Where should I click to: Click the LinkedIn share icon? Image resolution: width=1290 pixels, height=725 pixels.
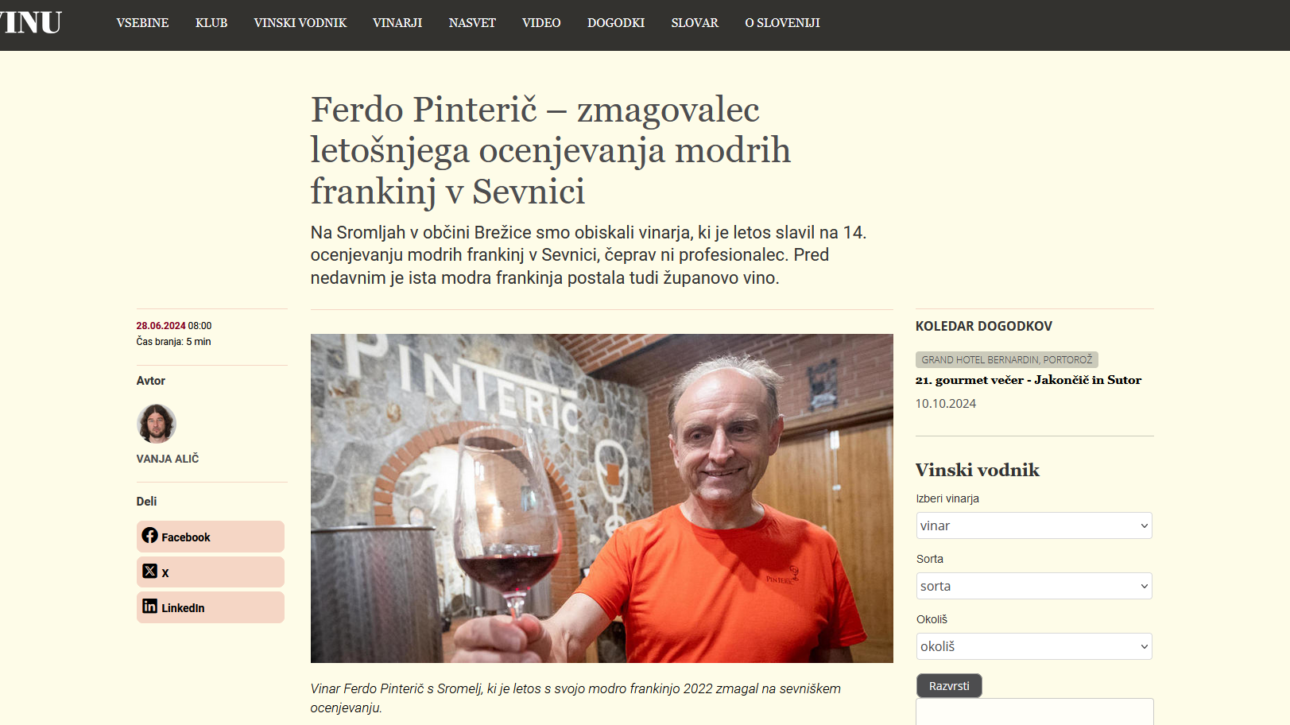(x=150, y=606)
